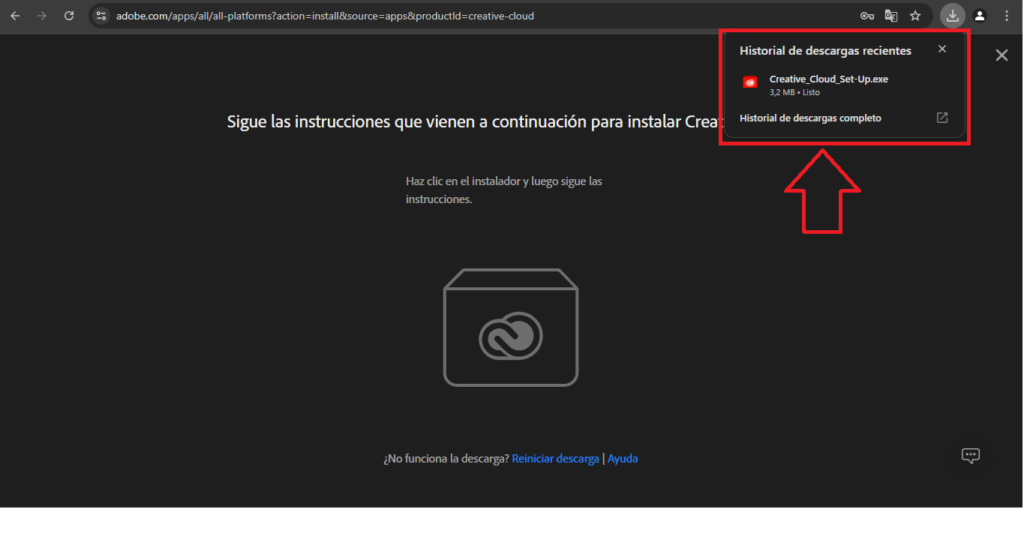
Task: Close the Adobe install instructions overlay
Action: tap(1001, 56)
